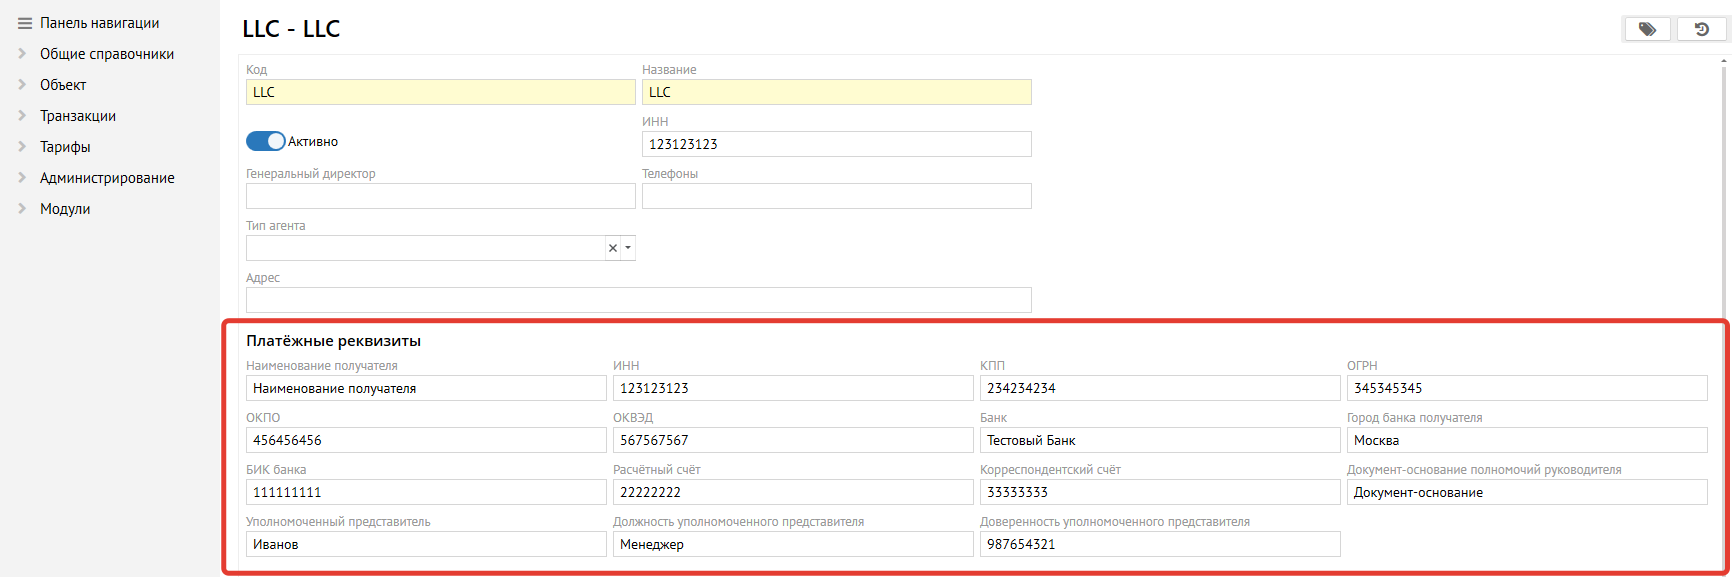This screenshot has width=1732, height=577.
Task: Expand the Общие справочники chevron
Action: (x=22, y=54)
